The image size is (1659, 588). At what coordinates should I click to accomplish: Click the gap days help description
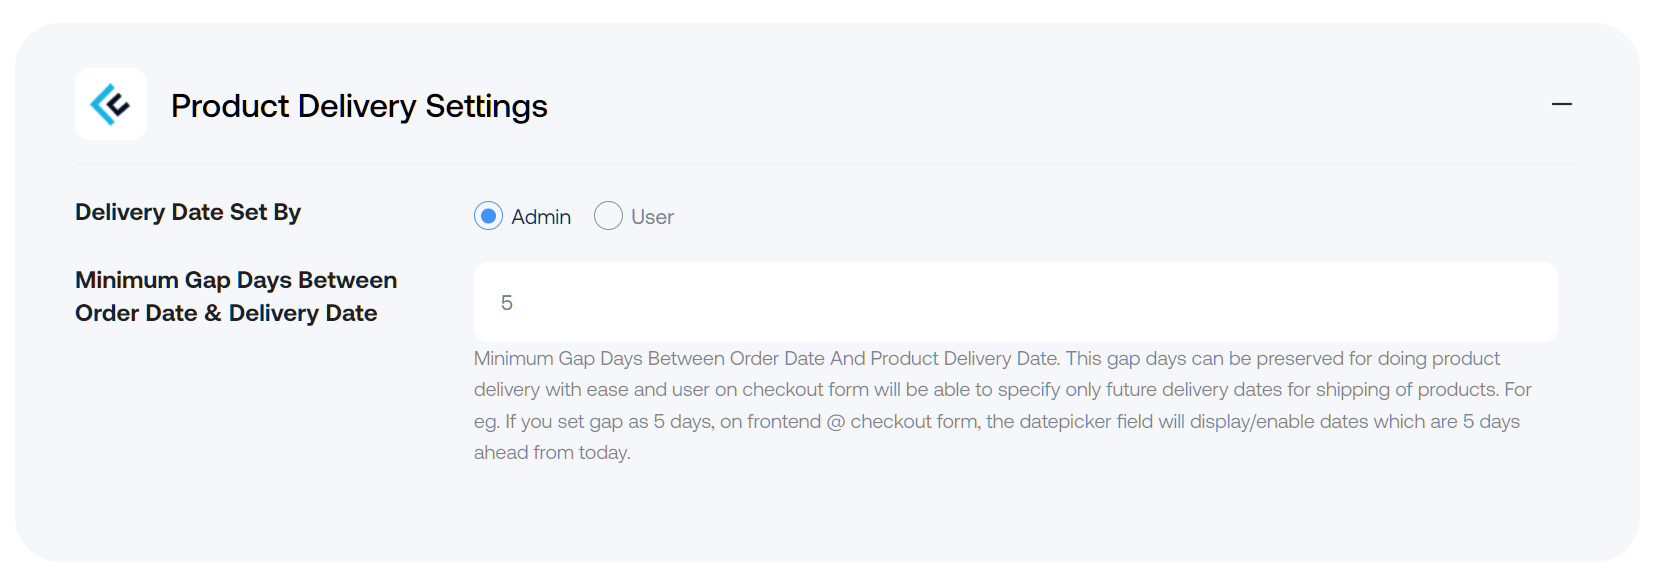point(1003,405)
